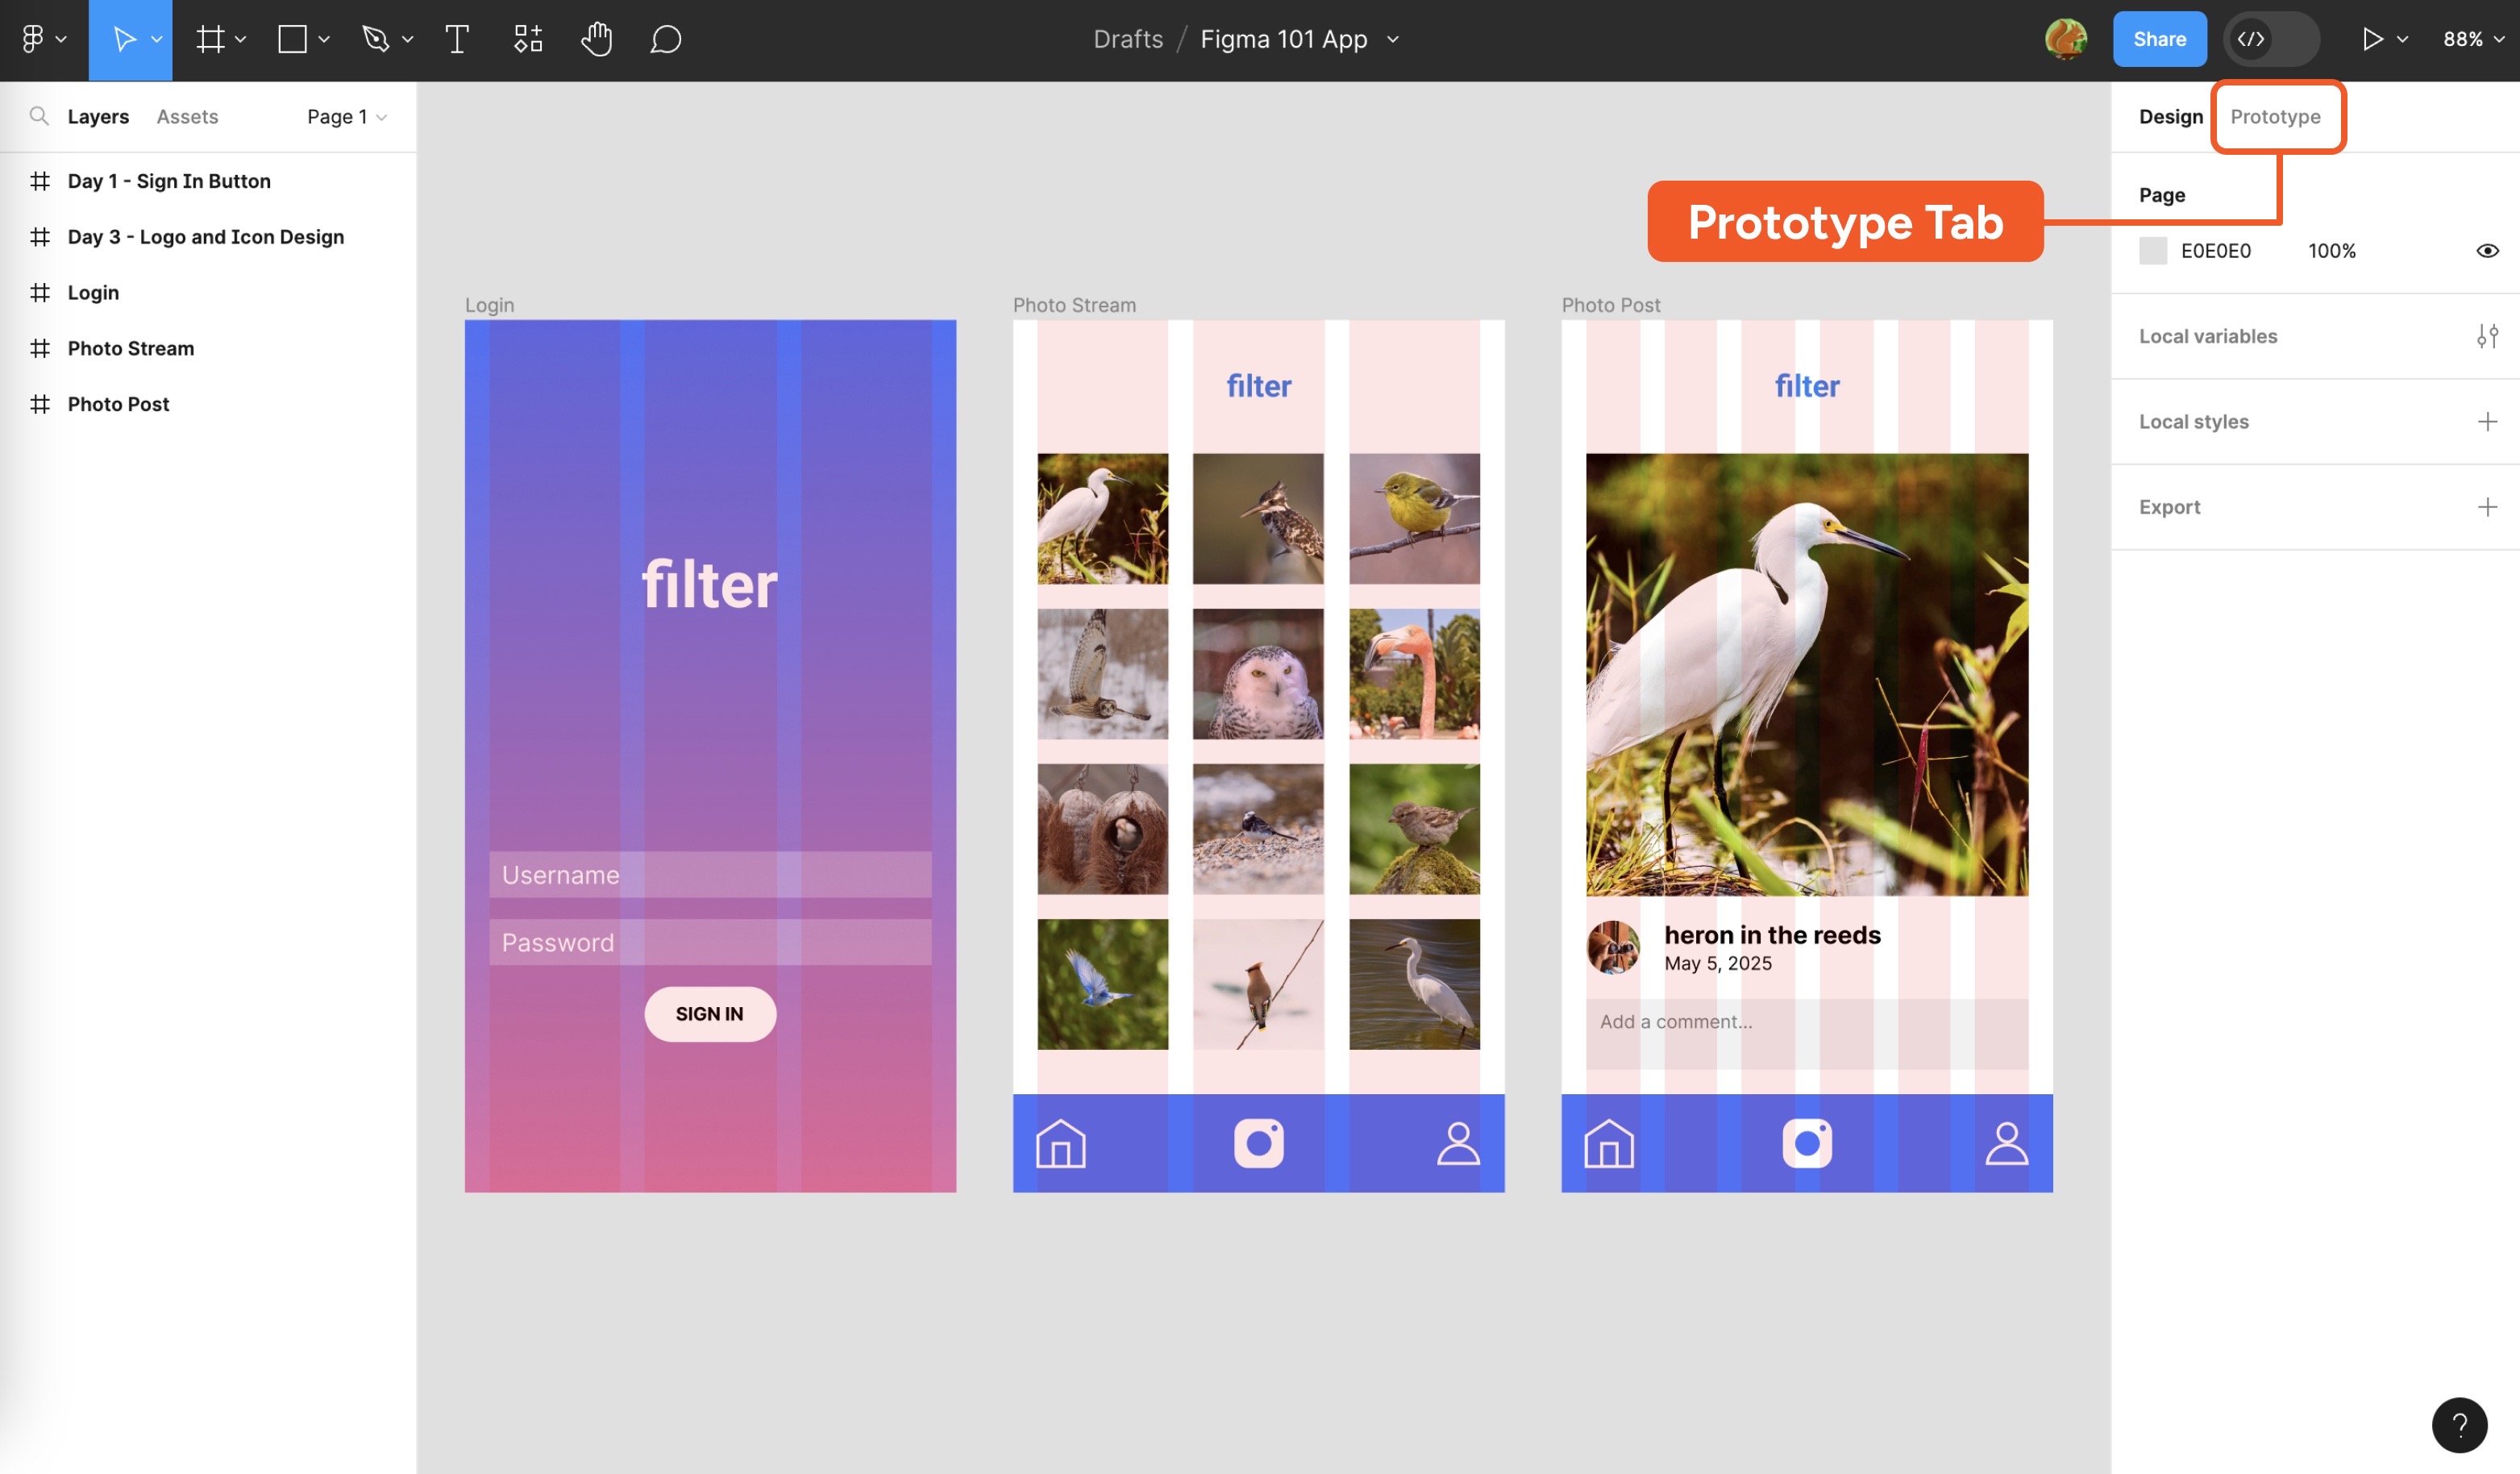Click the Present/Play button
Viewport: 2520px width, 1474px height.
(2368, 39)
